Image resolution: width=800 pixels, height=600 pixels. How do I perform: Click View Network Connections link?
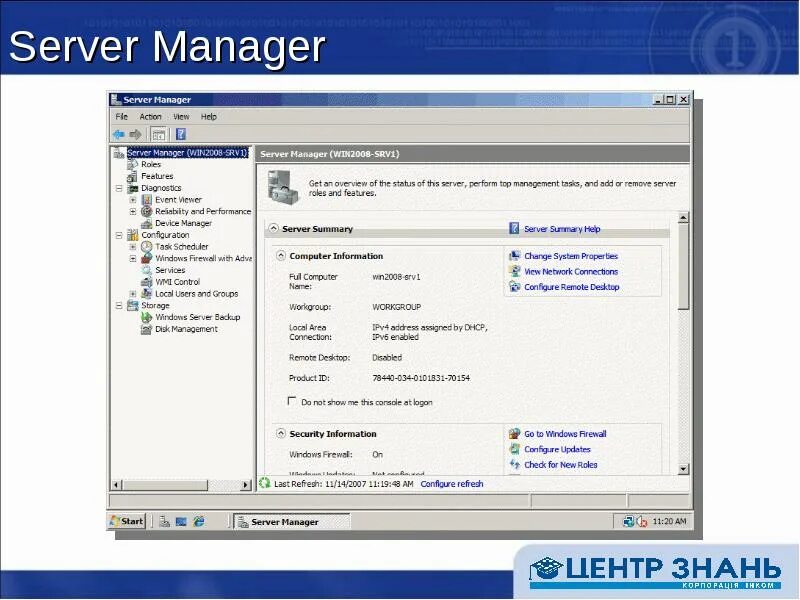(x=571, y=271)
